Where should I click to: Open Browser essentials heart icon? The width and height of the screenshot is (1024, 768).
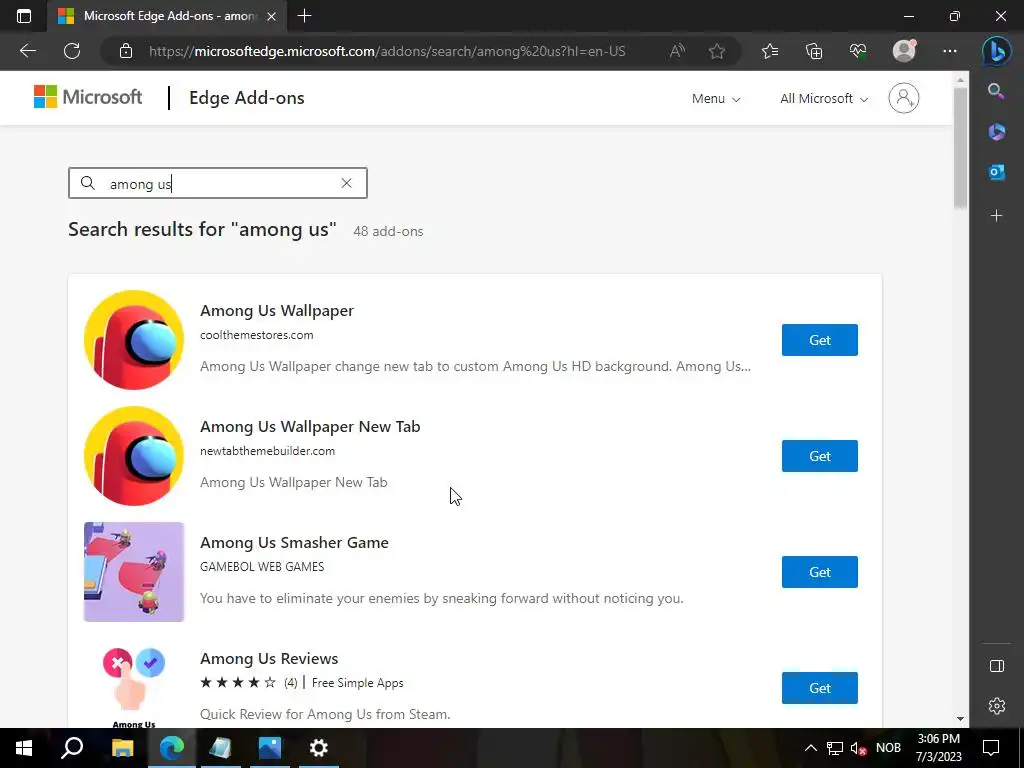tap(858, 51)
